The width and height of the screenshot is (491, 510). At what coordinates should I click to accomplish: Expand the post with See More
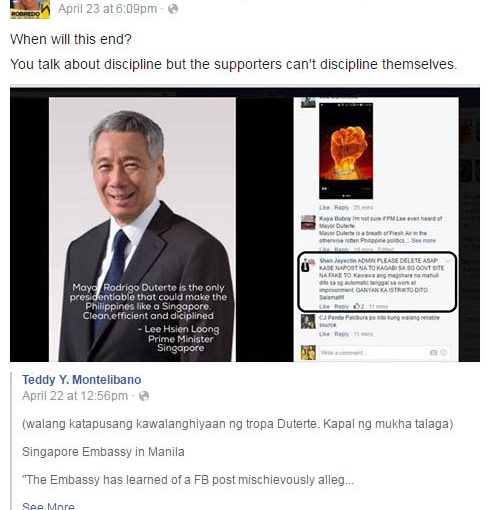(x=48, y=506)
